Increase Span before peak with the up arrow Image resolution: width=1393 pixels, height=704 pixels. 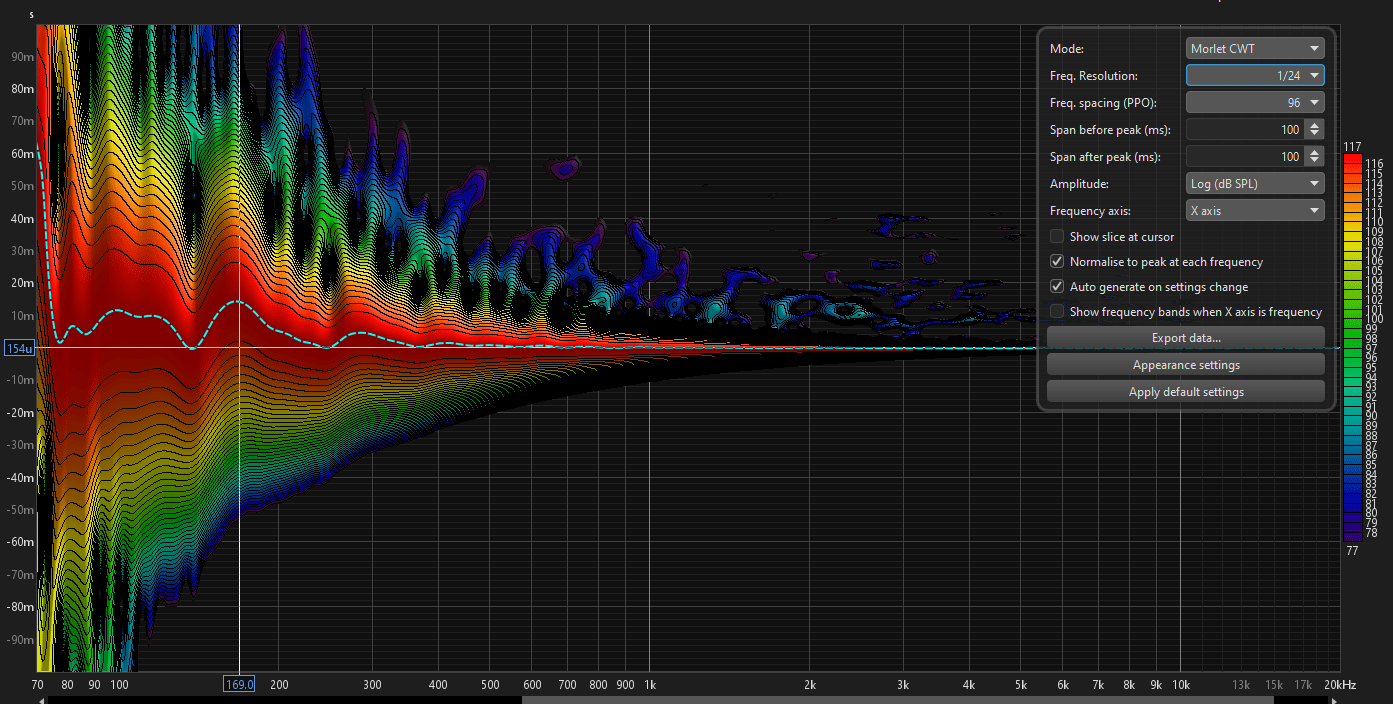(1315, 124)
